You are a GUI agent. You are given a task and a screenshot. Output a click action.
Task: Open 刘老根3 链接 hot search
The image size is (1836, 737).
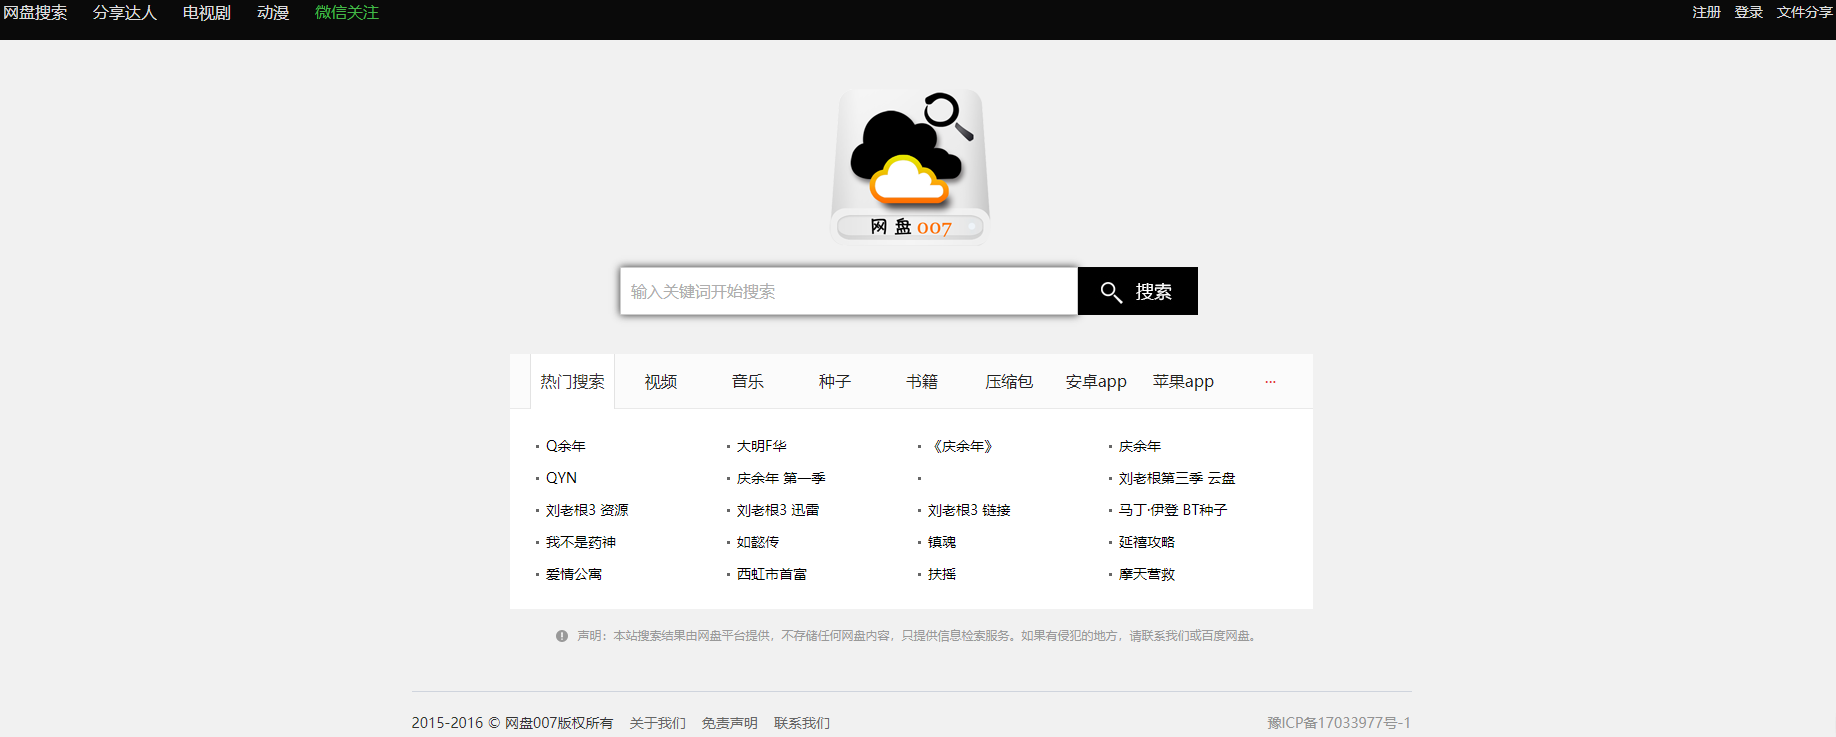(x=969, y=510)
